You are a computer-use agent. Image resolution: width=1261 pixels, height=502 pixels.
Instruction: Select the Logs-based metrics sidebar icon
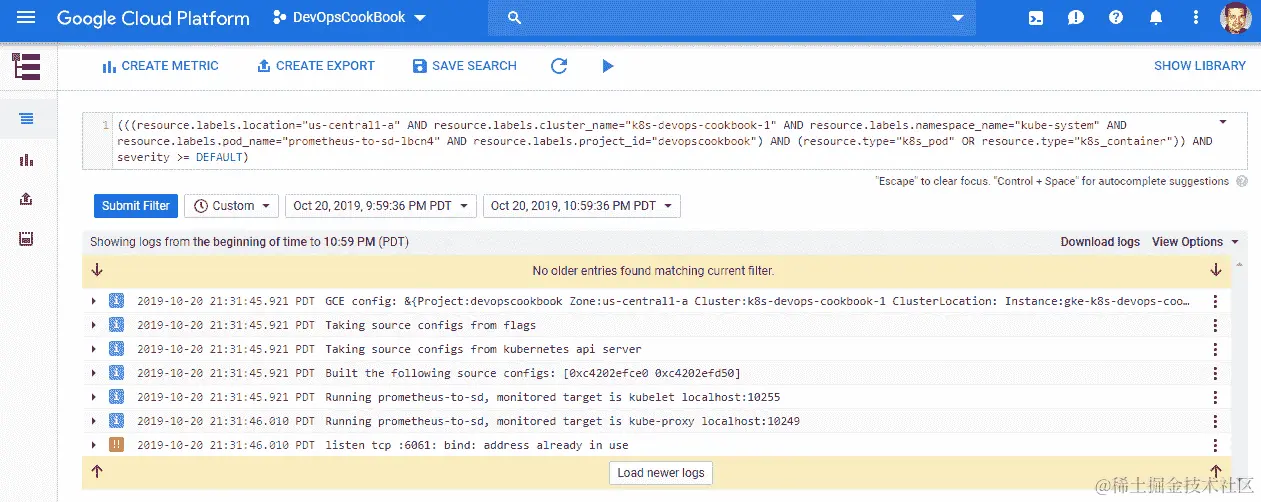tap(27, 159)
